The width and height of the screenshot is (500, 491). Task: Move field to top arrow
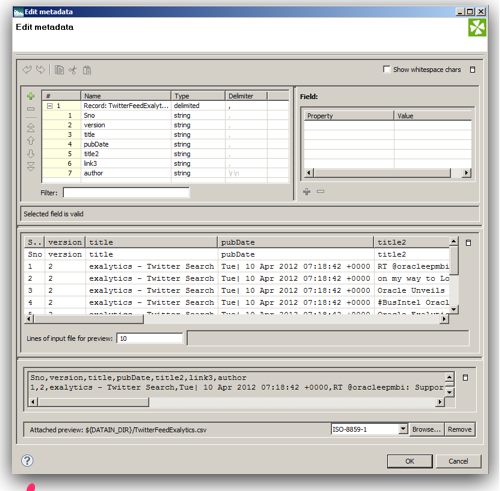pos(31,128)
